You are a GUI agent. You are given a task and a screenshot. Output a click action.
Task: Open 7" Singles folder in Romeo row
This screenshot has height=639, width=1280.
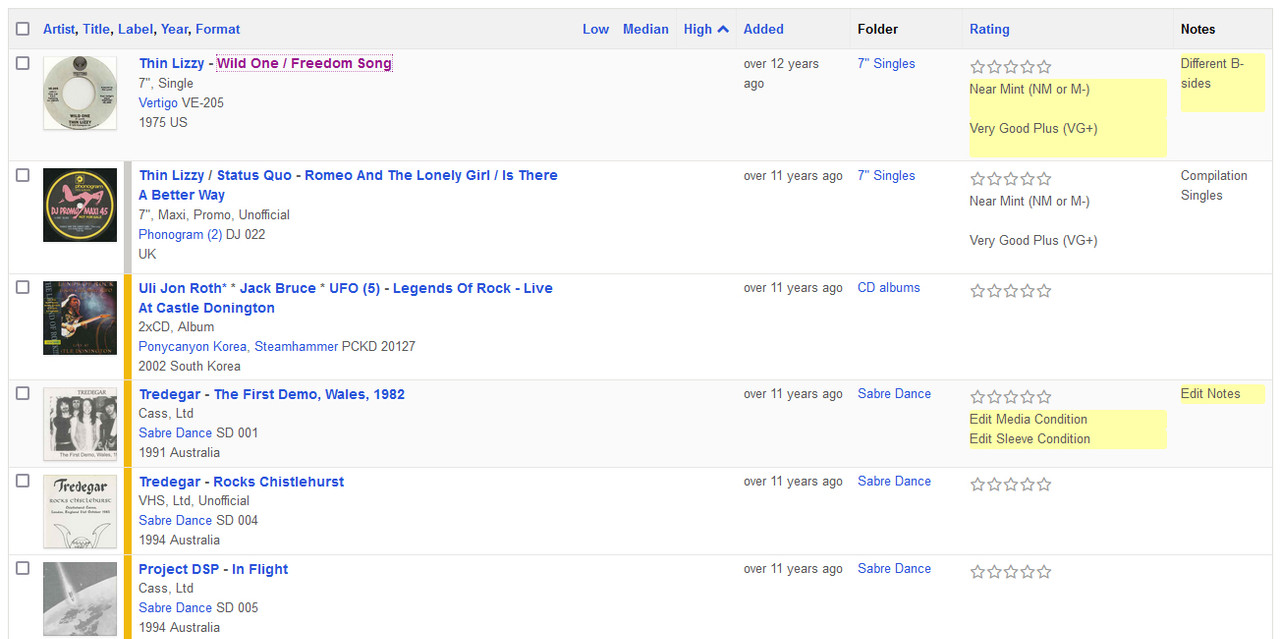(x=886, y=175)
